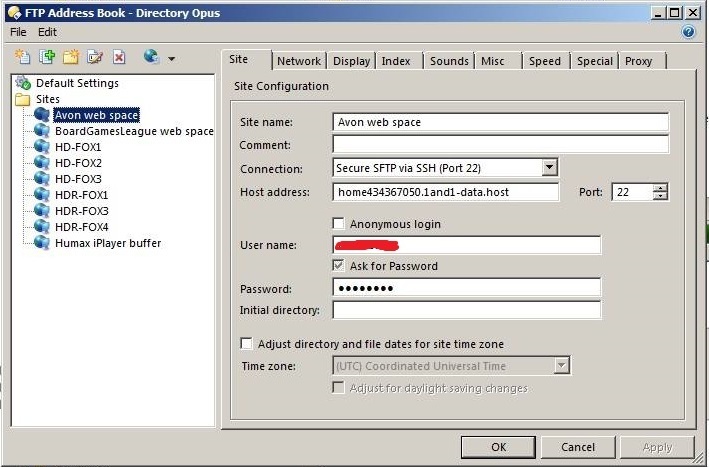Click the New site entry toolbar icon
This screenshot has width=709, height=467.
coord(22,57)
